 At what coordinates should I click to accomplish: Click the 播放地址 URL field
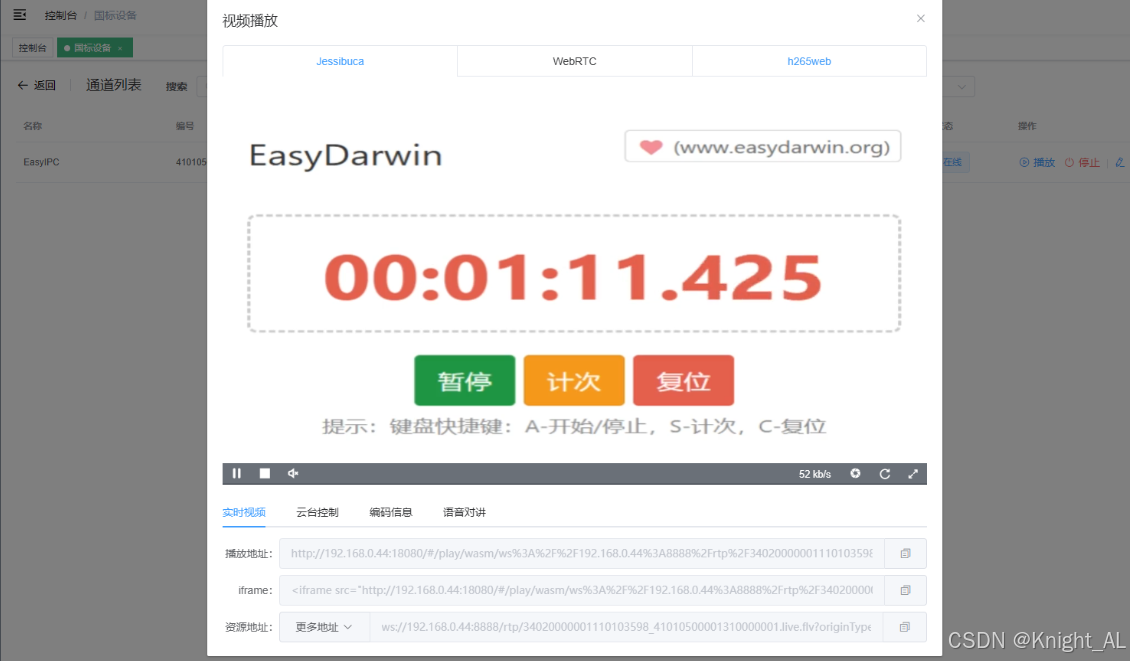pyautogui.click(x=582, y=554)
